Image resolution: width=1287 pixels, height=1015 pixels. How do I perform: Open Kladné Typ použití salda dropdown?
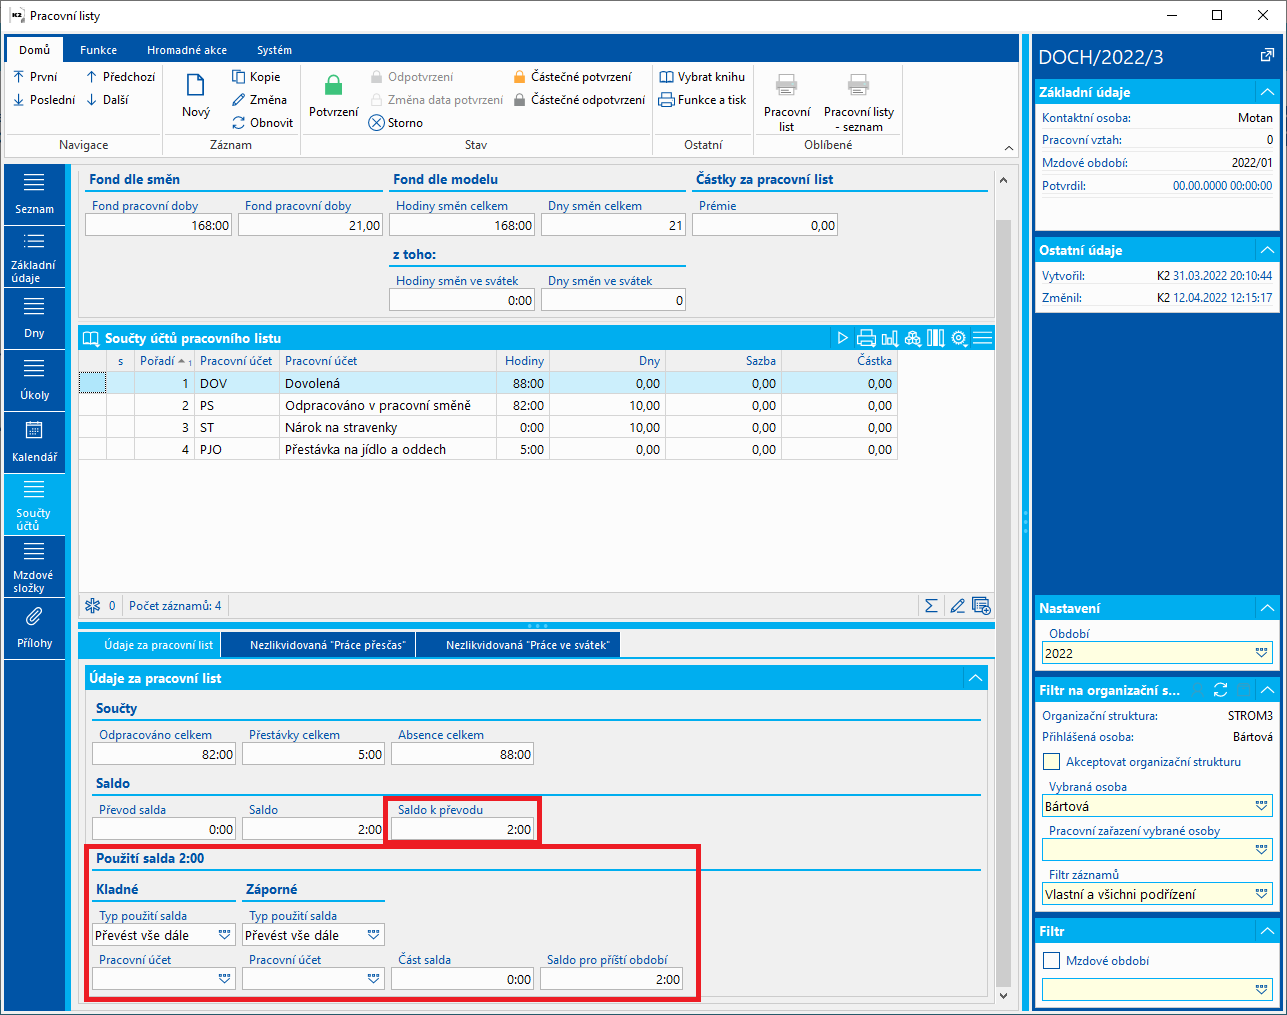point(224,935)
